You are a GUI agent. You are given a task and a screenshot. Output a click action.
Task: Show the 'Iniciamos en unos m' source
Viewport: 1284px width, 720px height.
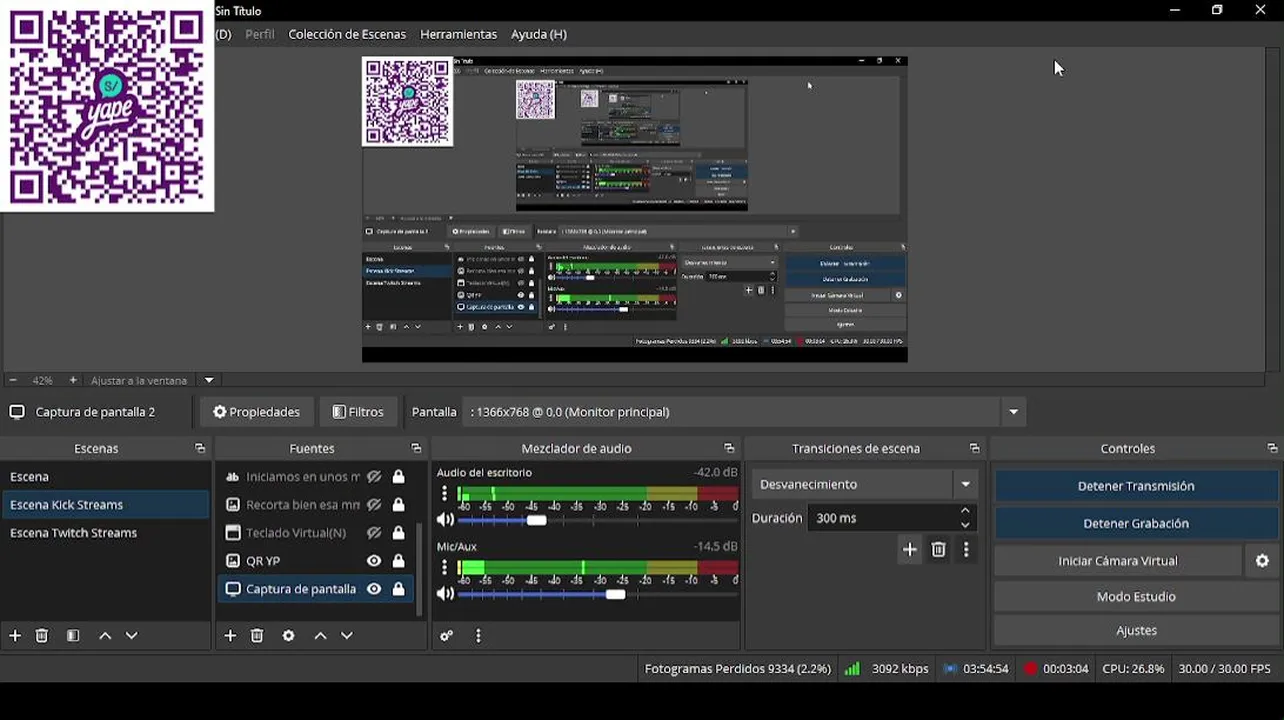tap(374, 477)
